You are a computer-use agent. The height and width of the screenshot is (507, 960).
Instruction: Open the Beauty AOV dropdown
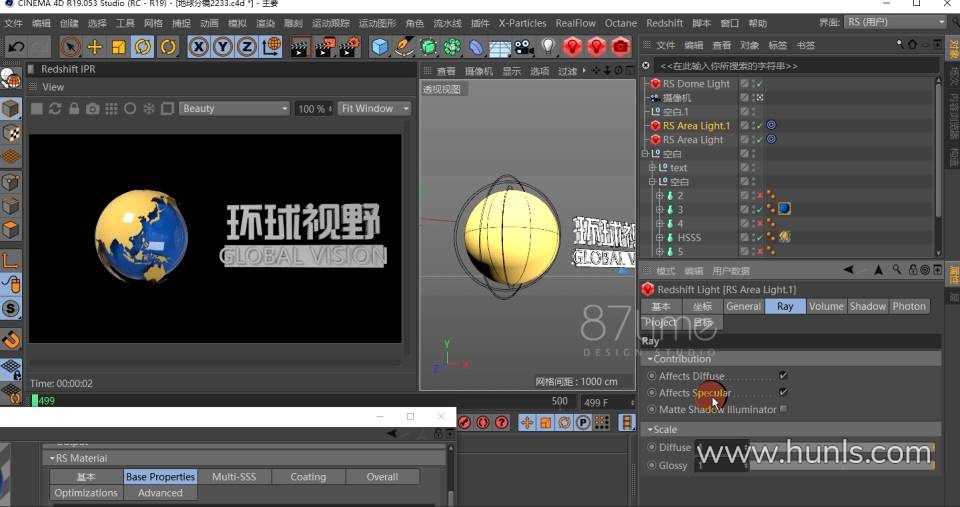pyautogui.click(x=234, y=108)
